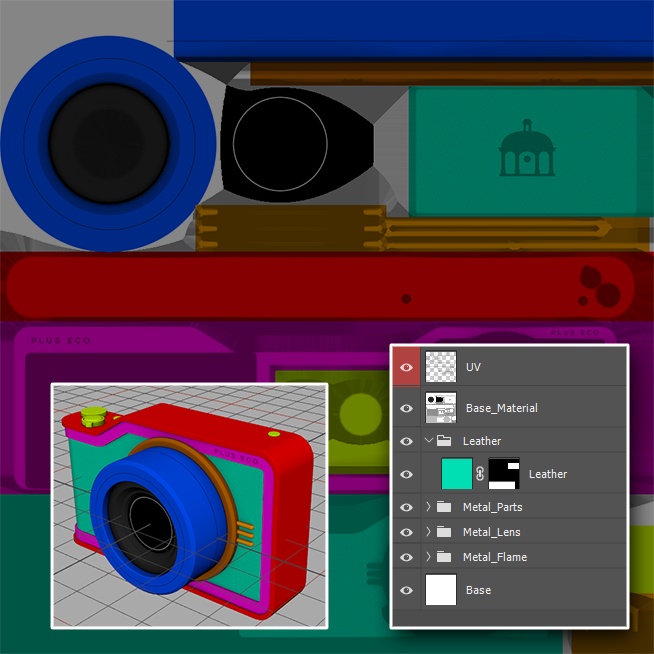The width and height of the screenshot is (654, 654).
Task: Click the Leather group folder icon
Action: coord(444,440)
